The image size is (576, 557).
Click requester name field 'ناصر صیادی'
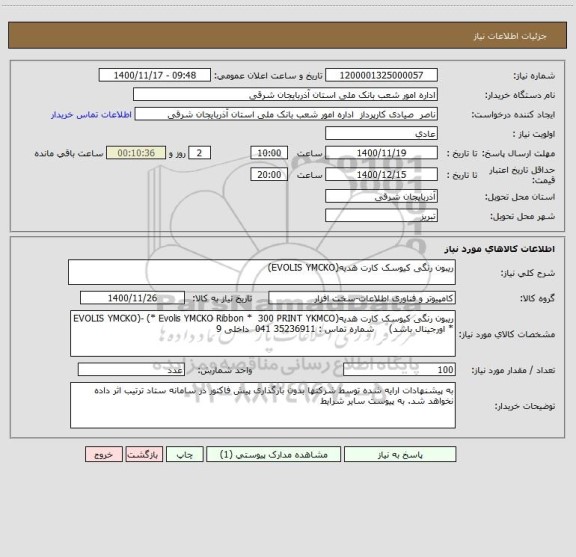(286, 114)
